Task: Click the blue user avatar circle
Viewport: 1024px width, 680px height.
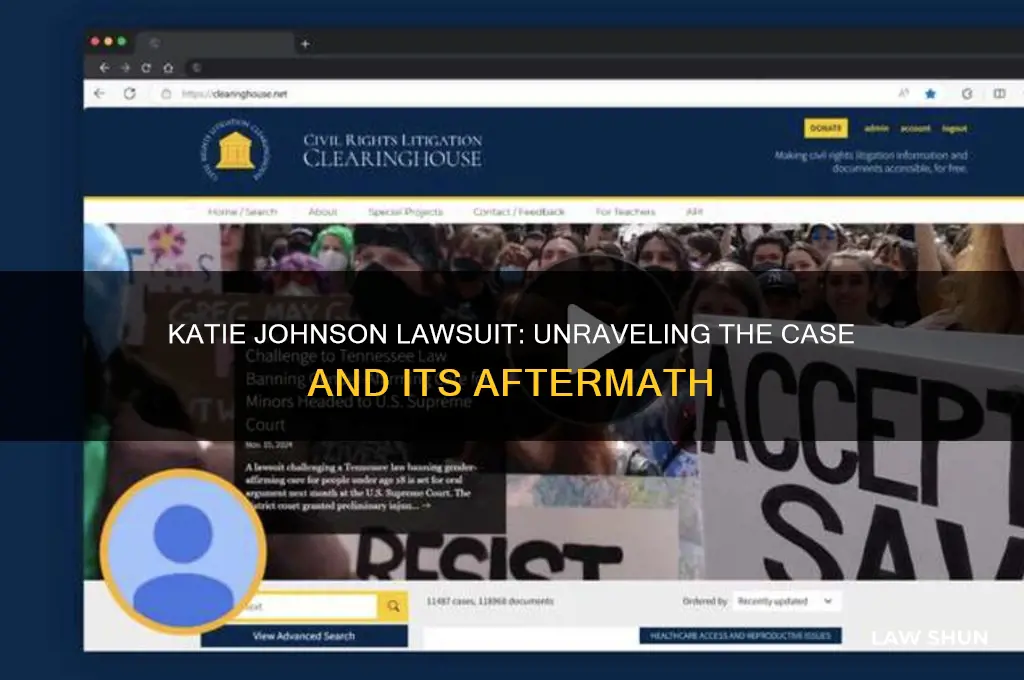Action: pos(184,552)
